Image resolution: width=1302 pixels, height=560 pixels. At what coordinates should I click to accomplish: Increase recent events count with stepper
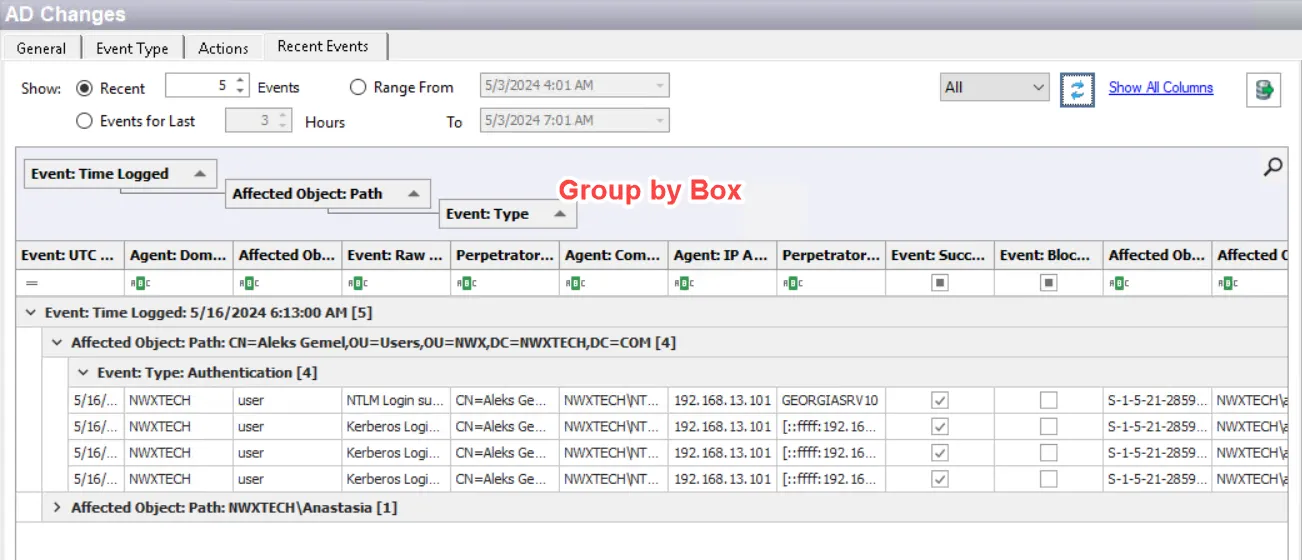[240, 81]
